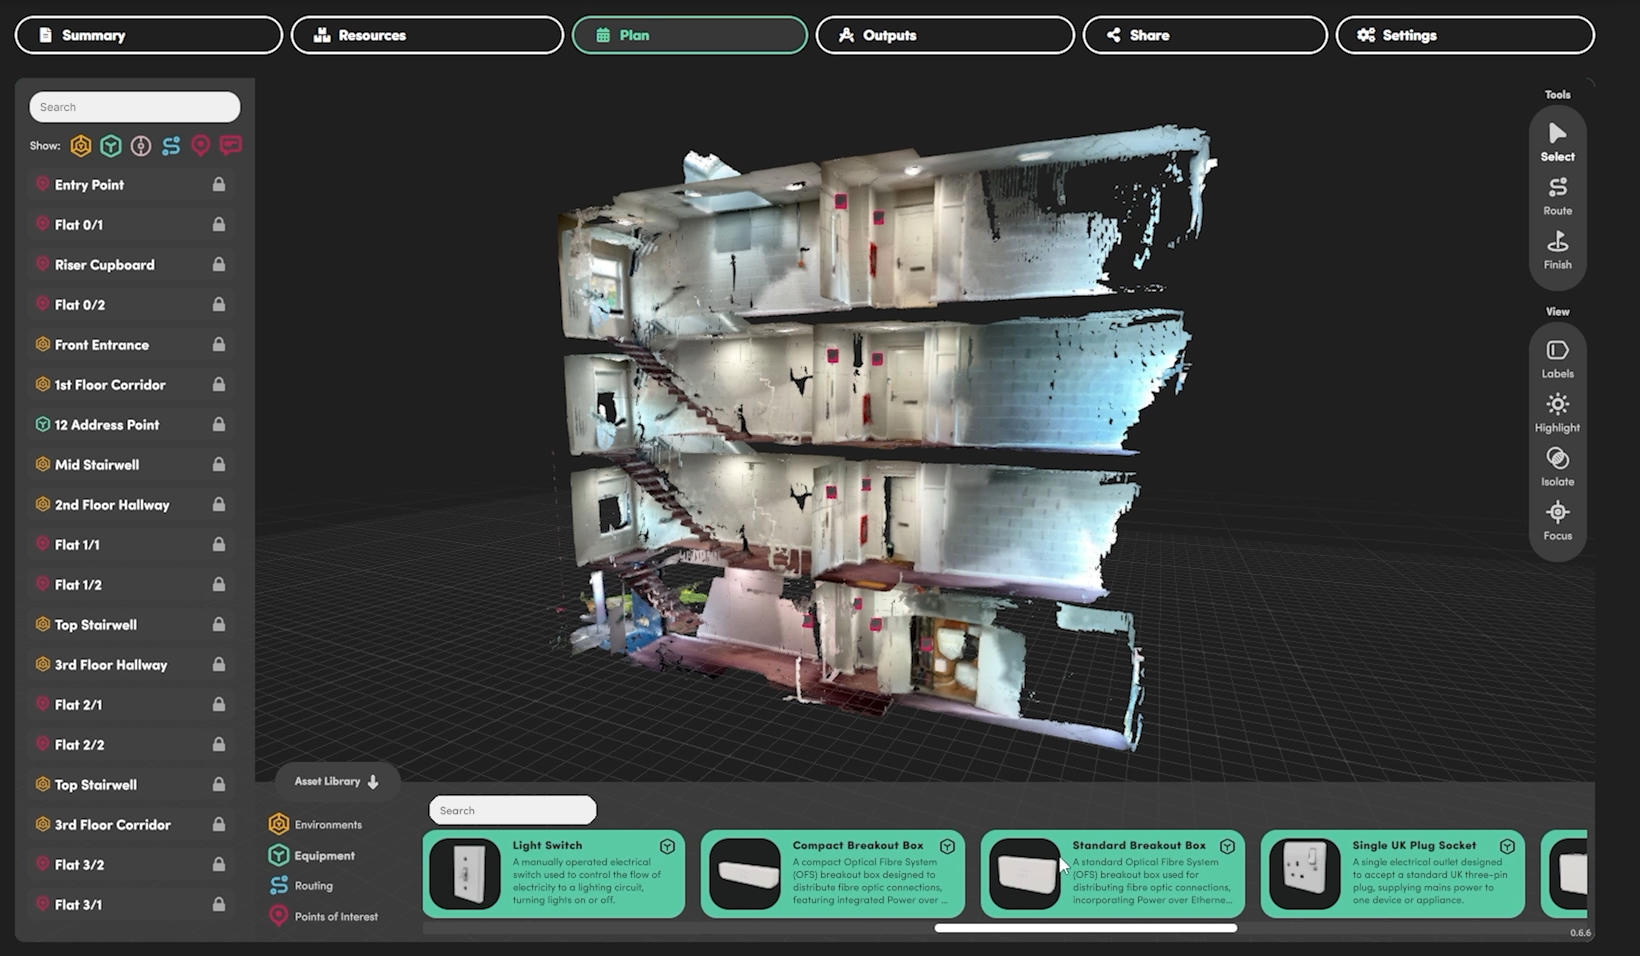Image resolution: width=1640 pixels, height=956 pixels.
Task: Open Points of Interest asset category
Action: click(335, 917)
